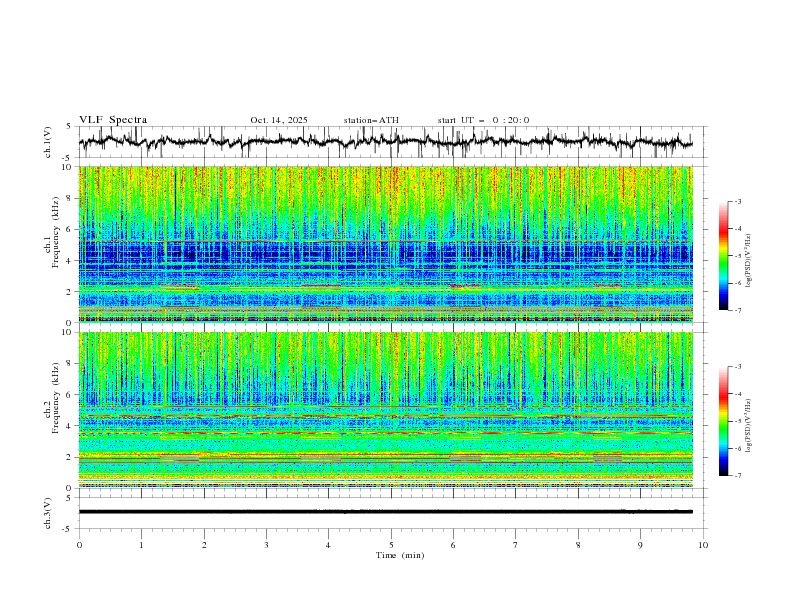Click the time axis tick label "1"
Screen dimensions: 792x612
pyautogui.click(x=141, y=545)
